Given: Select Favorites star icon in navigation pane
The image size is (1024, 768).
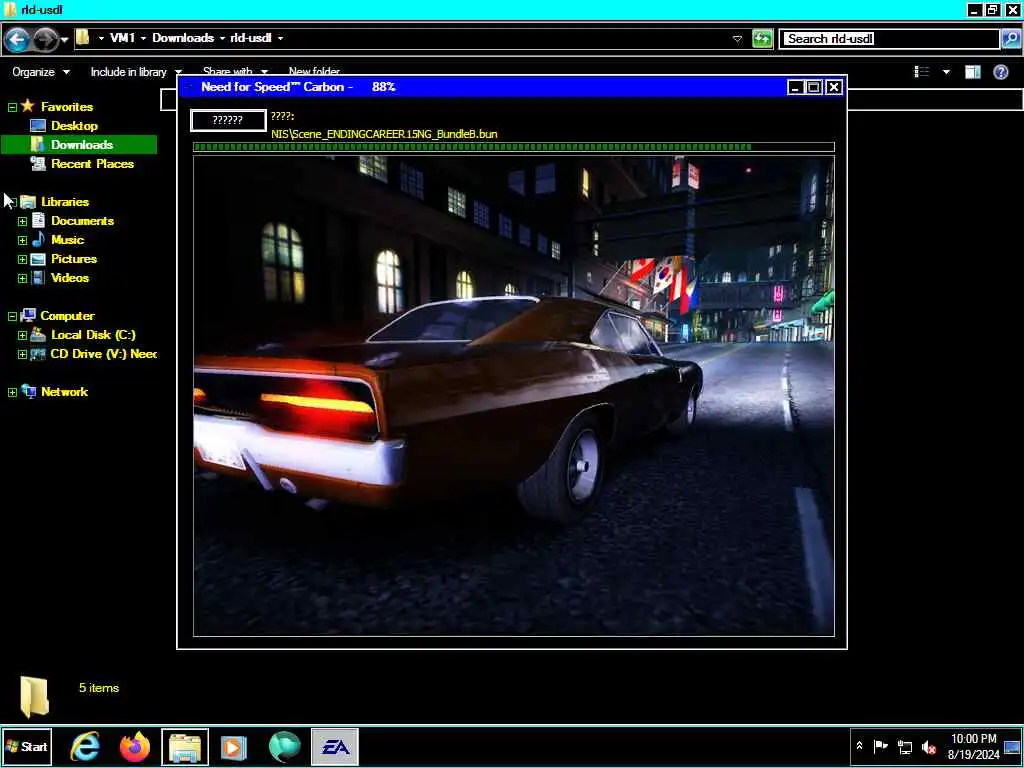Looking at the screenshot, I should point(27,106).
